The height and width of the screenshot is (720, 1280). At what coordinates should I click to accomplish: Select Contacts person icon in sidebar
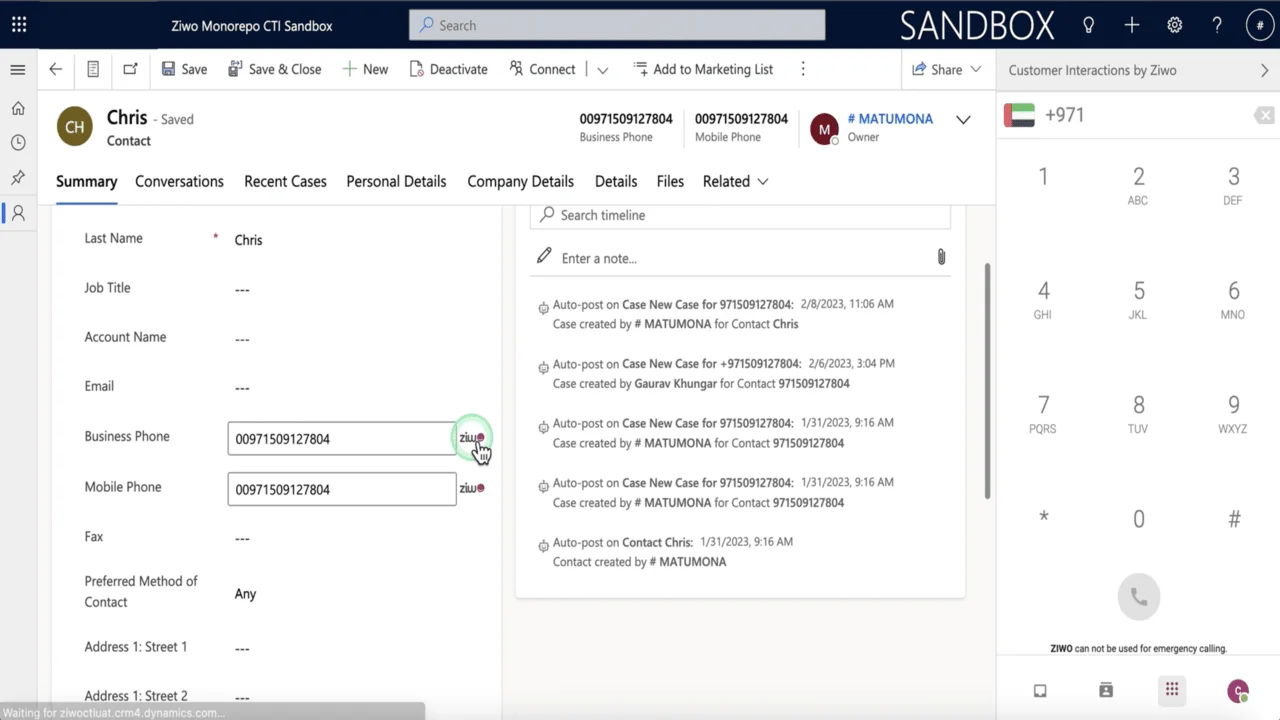tap(18, 213)
